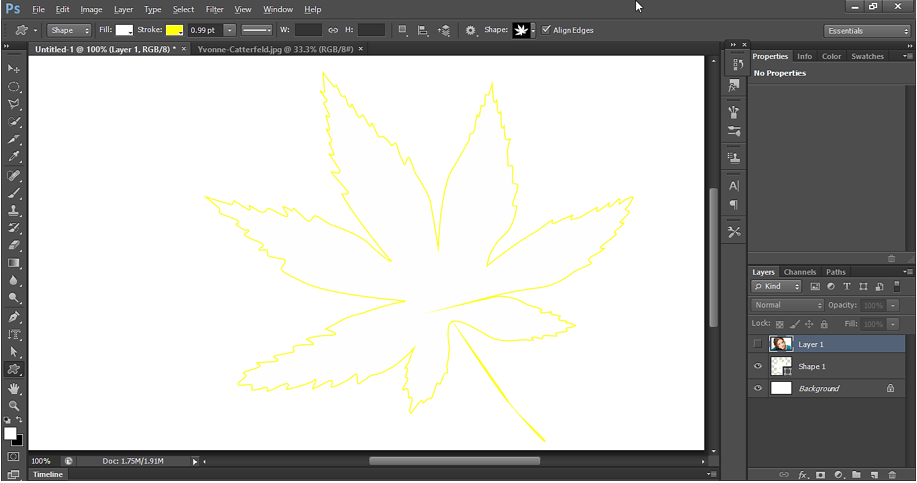This screenshot has width=917, height=483.
Task: Select the Blur tool
Action: (13, 281)
